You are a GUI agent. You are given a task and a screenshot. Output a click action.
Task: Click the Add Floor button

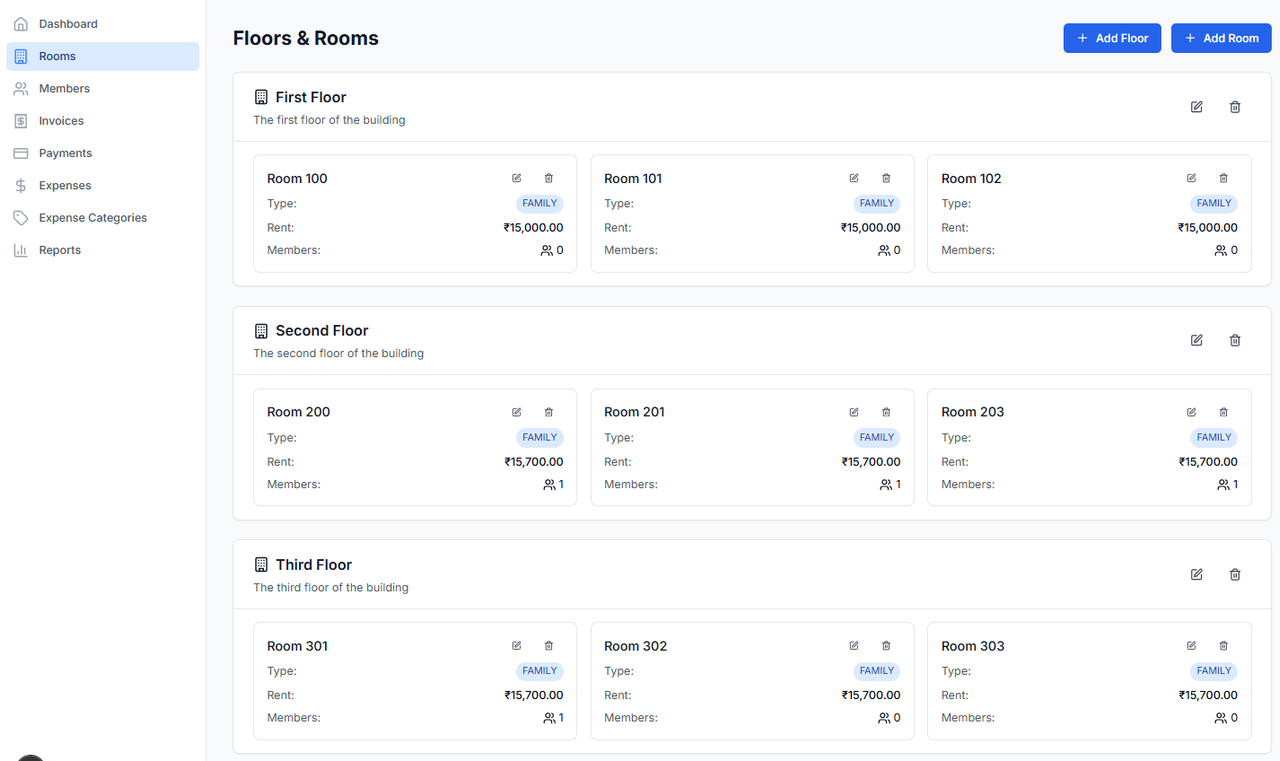pos(1112,38)
